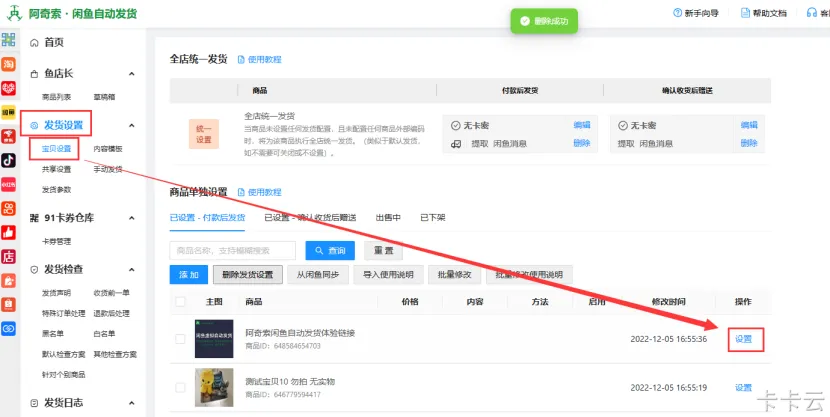The height and width of the screenshot is (417, 830).
Task: Open 黑名单 in the sidebar
Action: click(52, 333)
